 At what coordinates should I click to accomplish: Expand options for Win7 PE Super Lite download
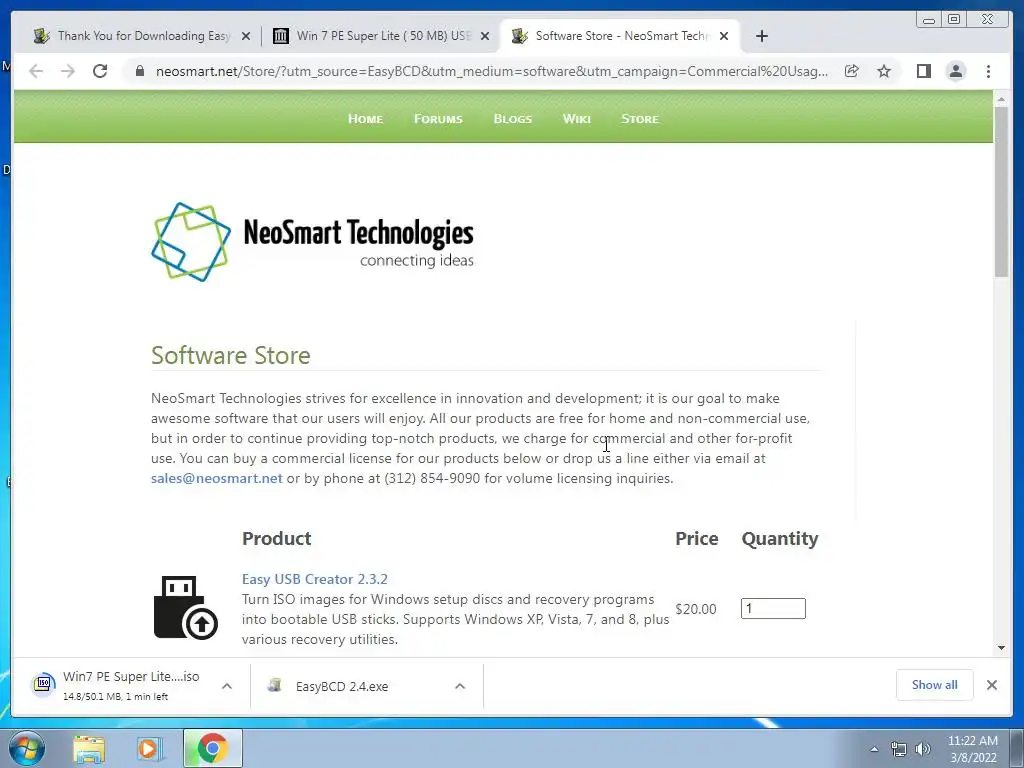click(x=227, y=686)
